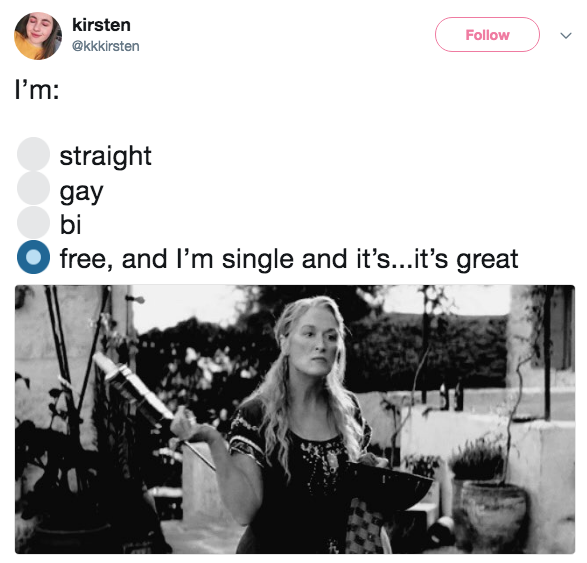Click the selected blue radio button

click(x=33, y=257)
